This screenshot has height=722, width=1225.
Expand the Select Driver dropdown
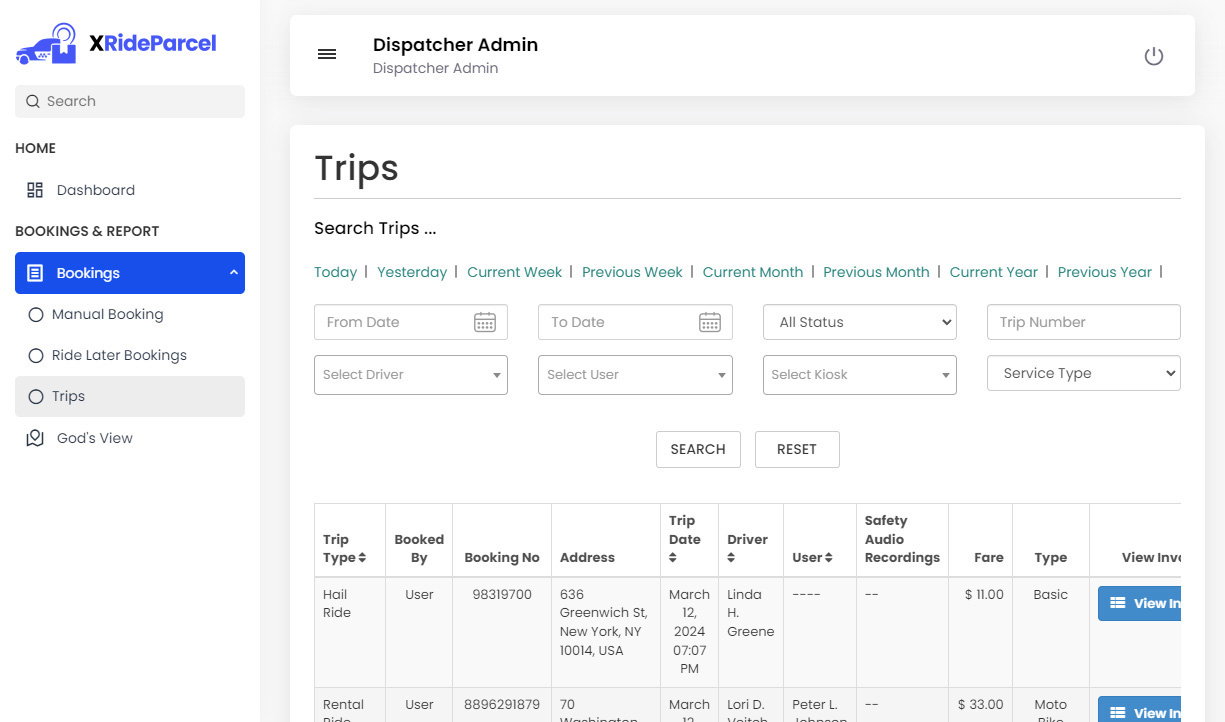[410, 375]
